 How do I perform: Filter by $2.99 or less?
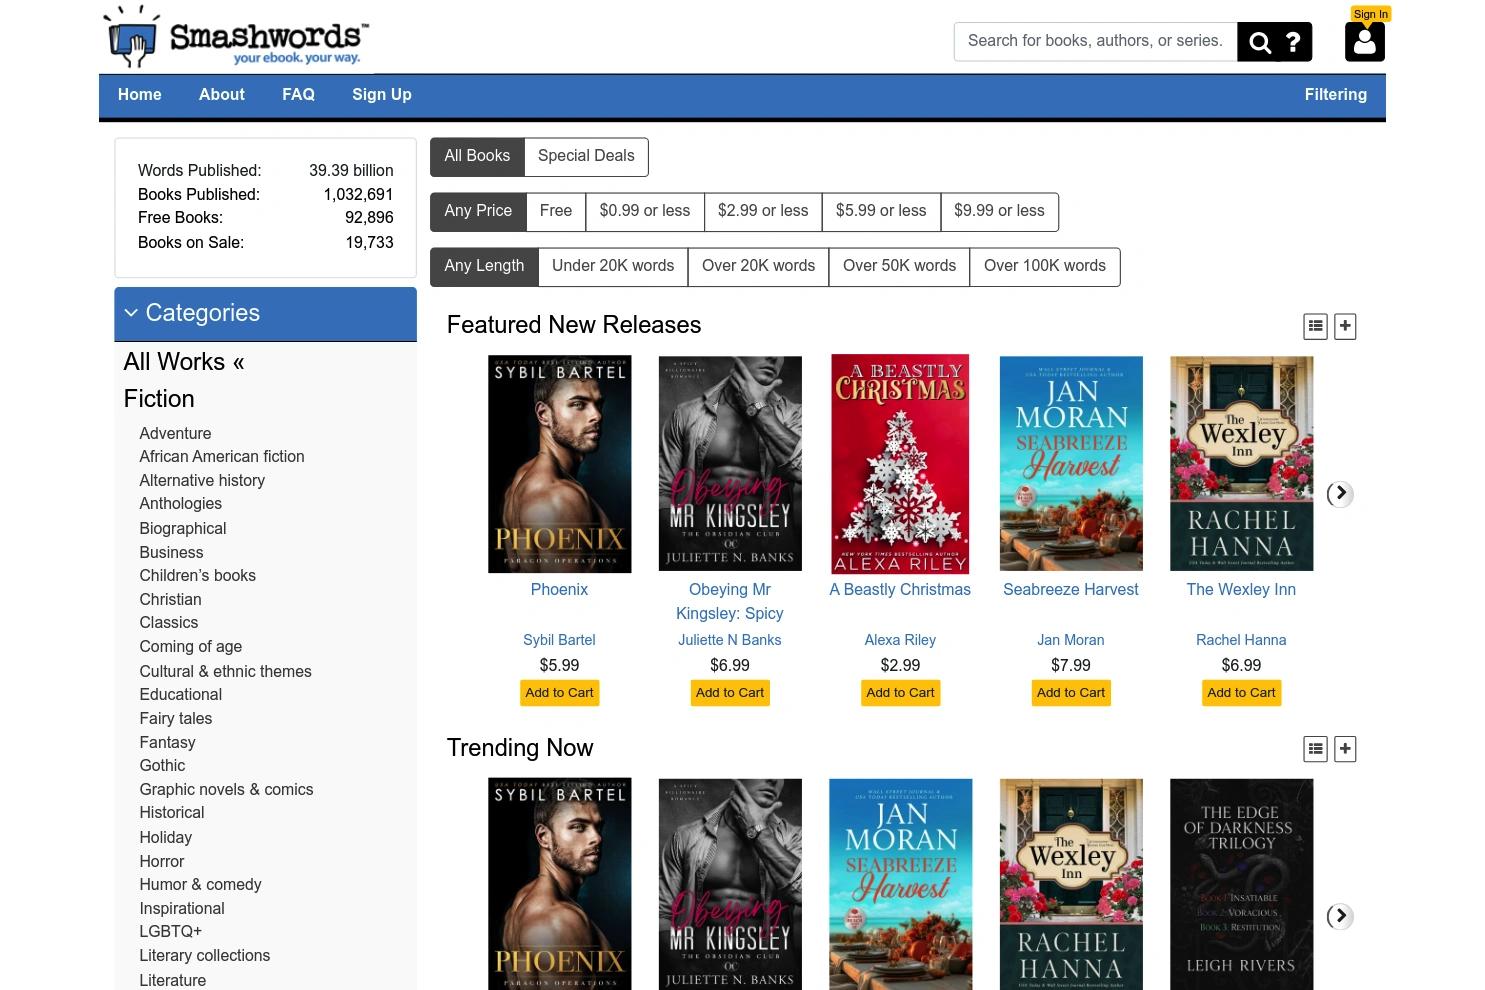click(x=763, y=211)
